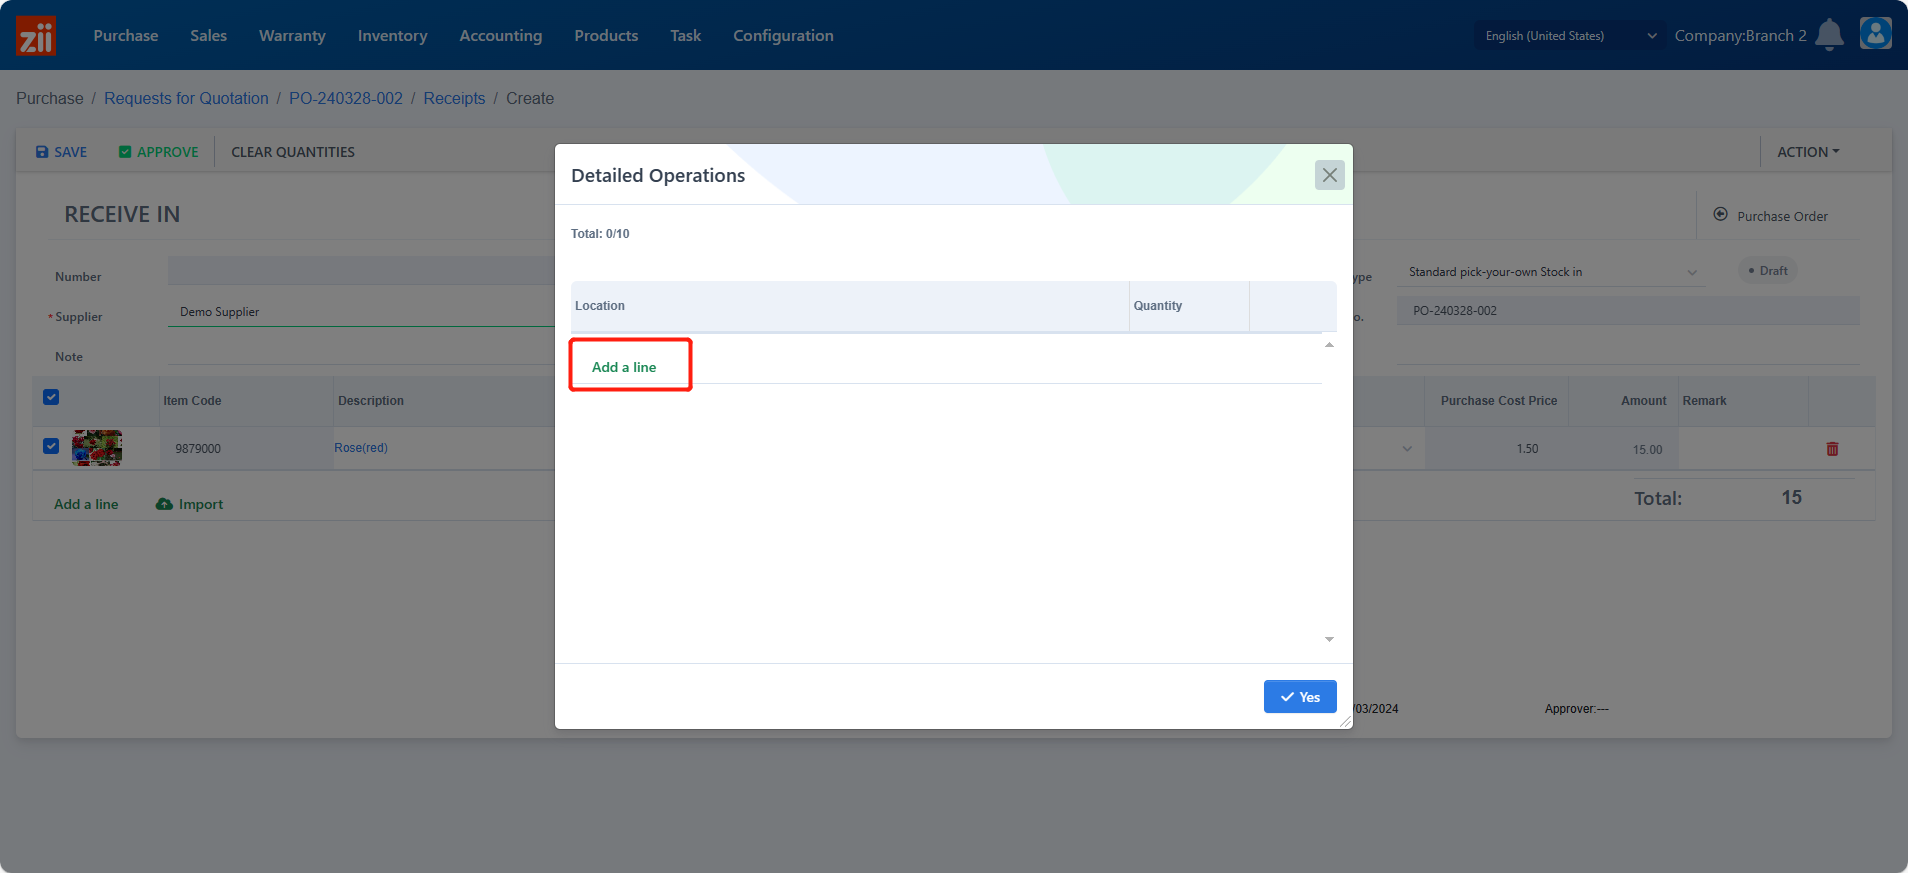
Task: Open the notifications bell
Action: pyautogui.click(x=1829, y=35)
